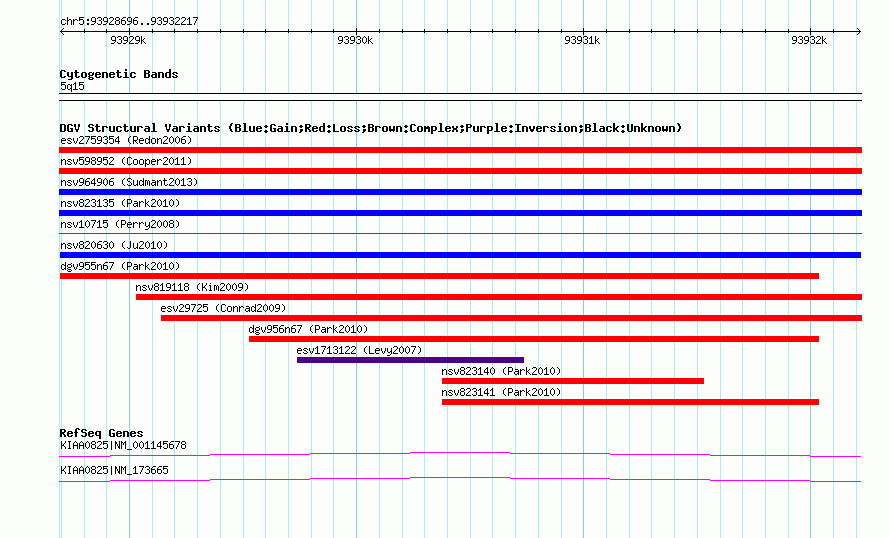Click the 93930k ruler label
The image size is (890, 538).
(x=355, y=40)
